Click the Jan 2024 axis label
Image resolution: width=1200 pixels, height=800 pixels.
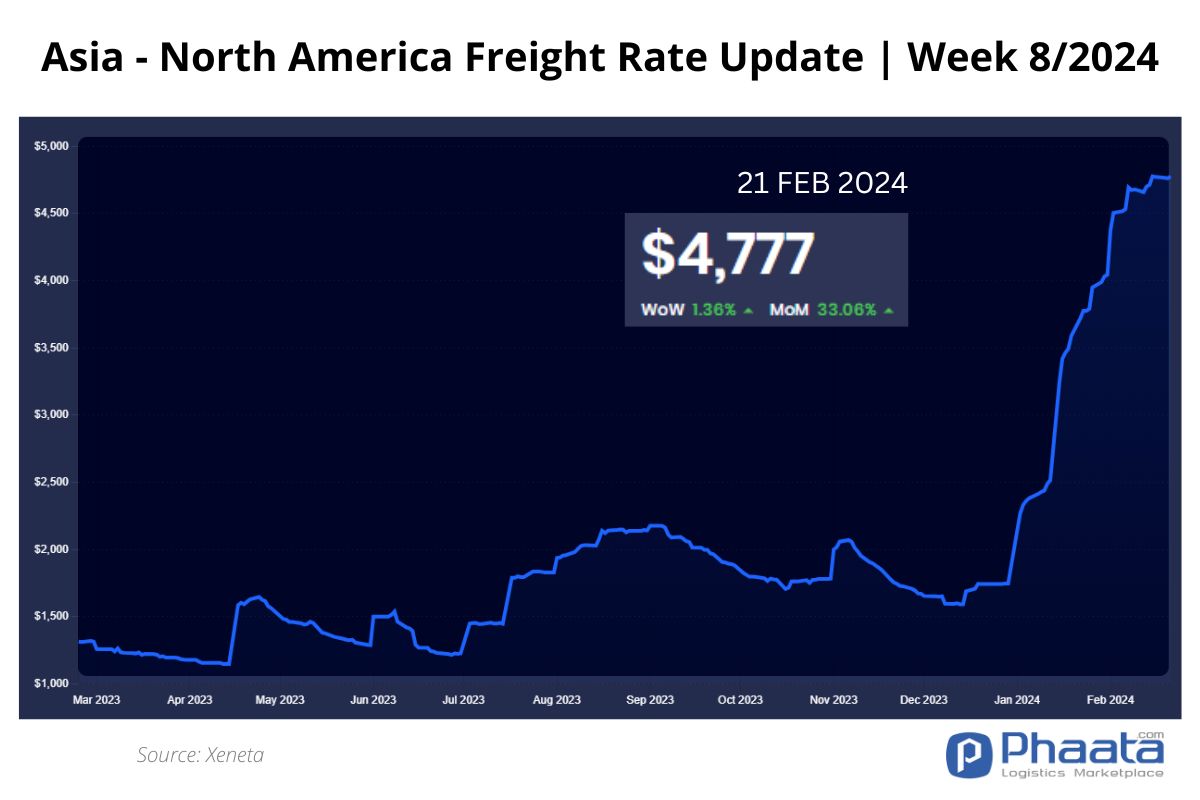[1017, 700]
